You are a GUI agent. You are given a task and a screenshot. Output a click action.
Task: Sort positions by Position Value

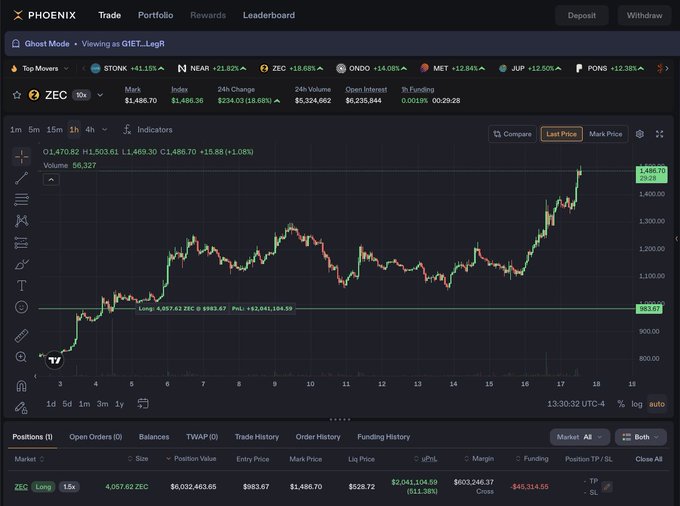click(x=191, y=459)
